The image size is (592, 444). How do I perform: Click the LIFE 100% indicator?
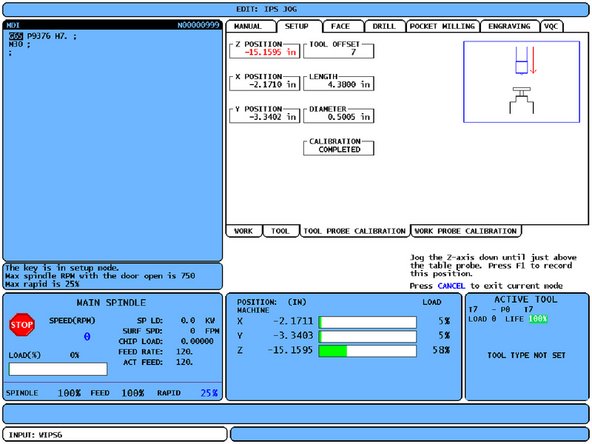[538, 319]
